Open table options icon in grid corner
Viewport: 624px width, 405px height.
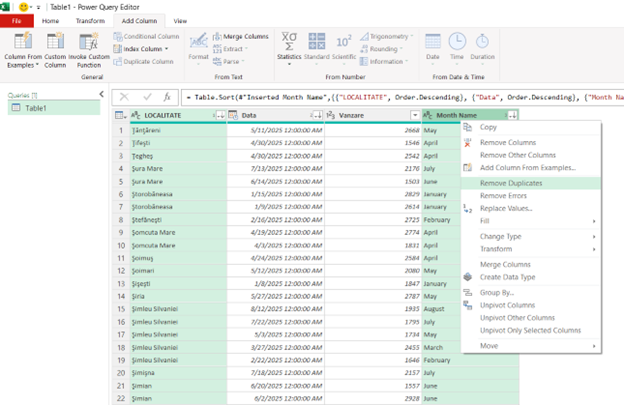tap(120, 115)
